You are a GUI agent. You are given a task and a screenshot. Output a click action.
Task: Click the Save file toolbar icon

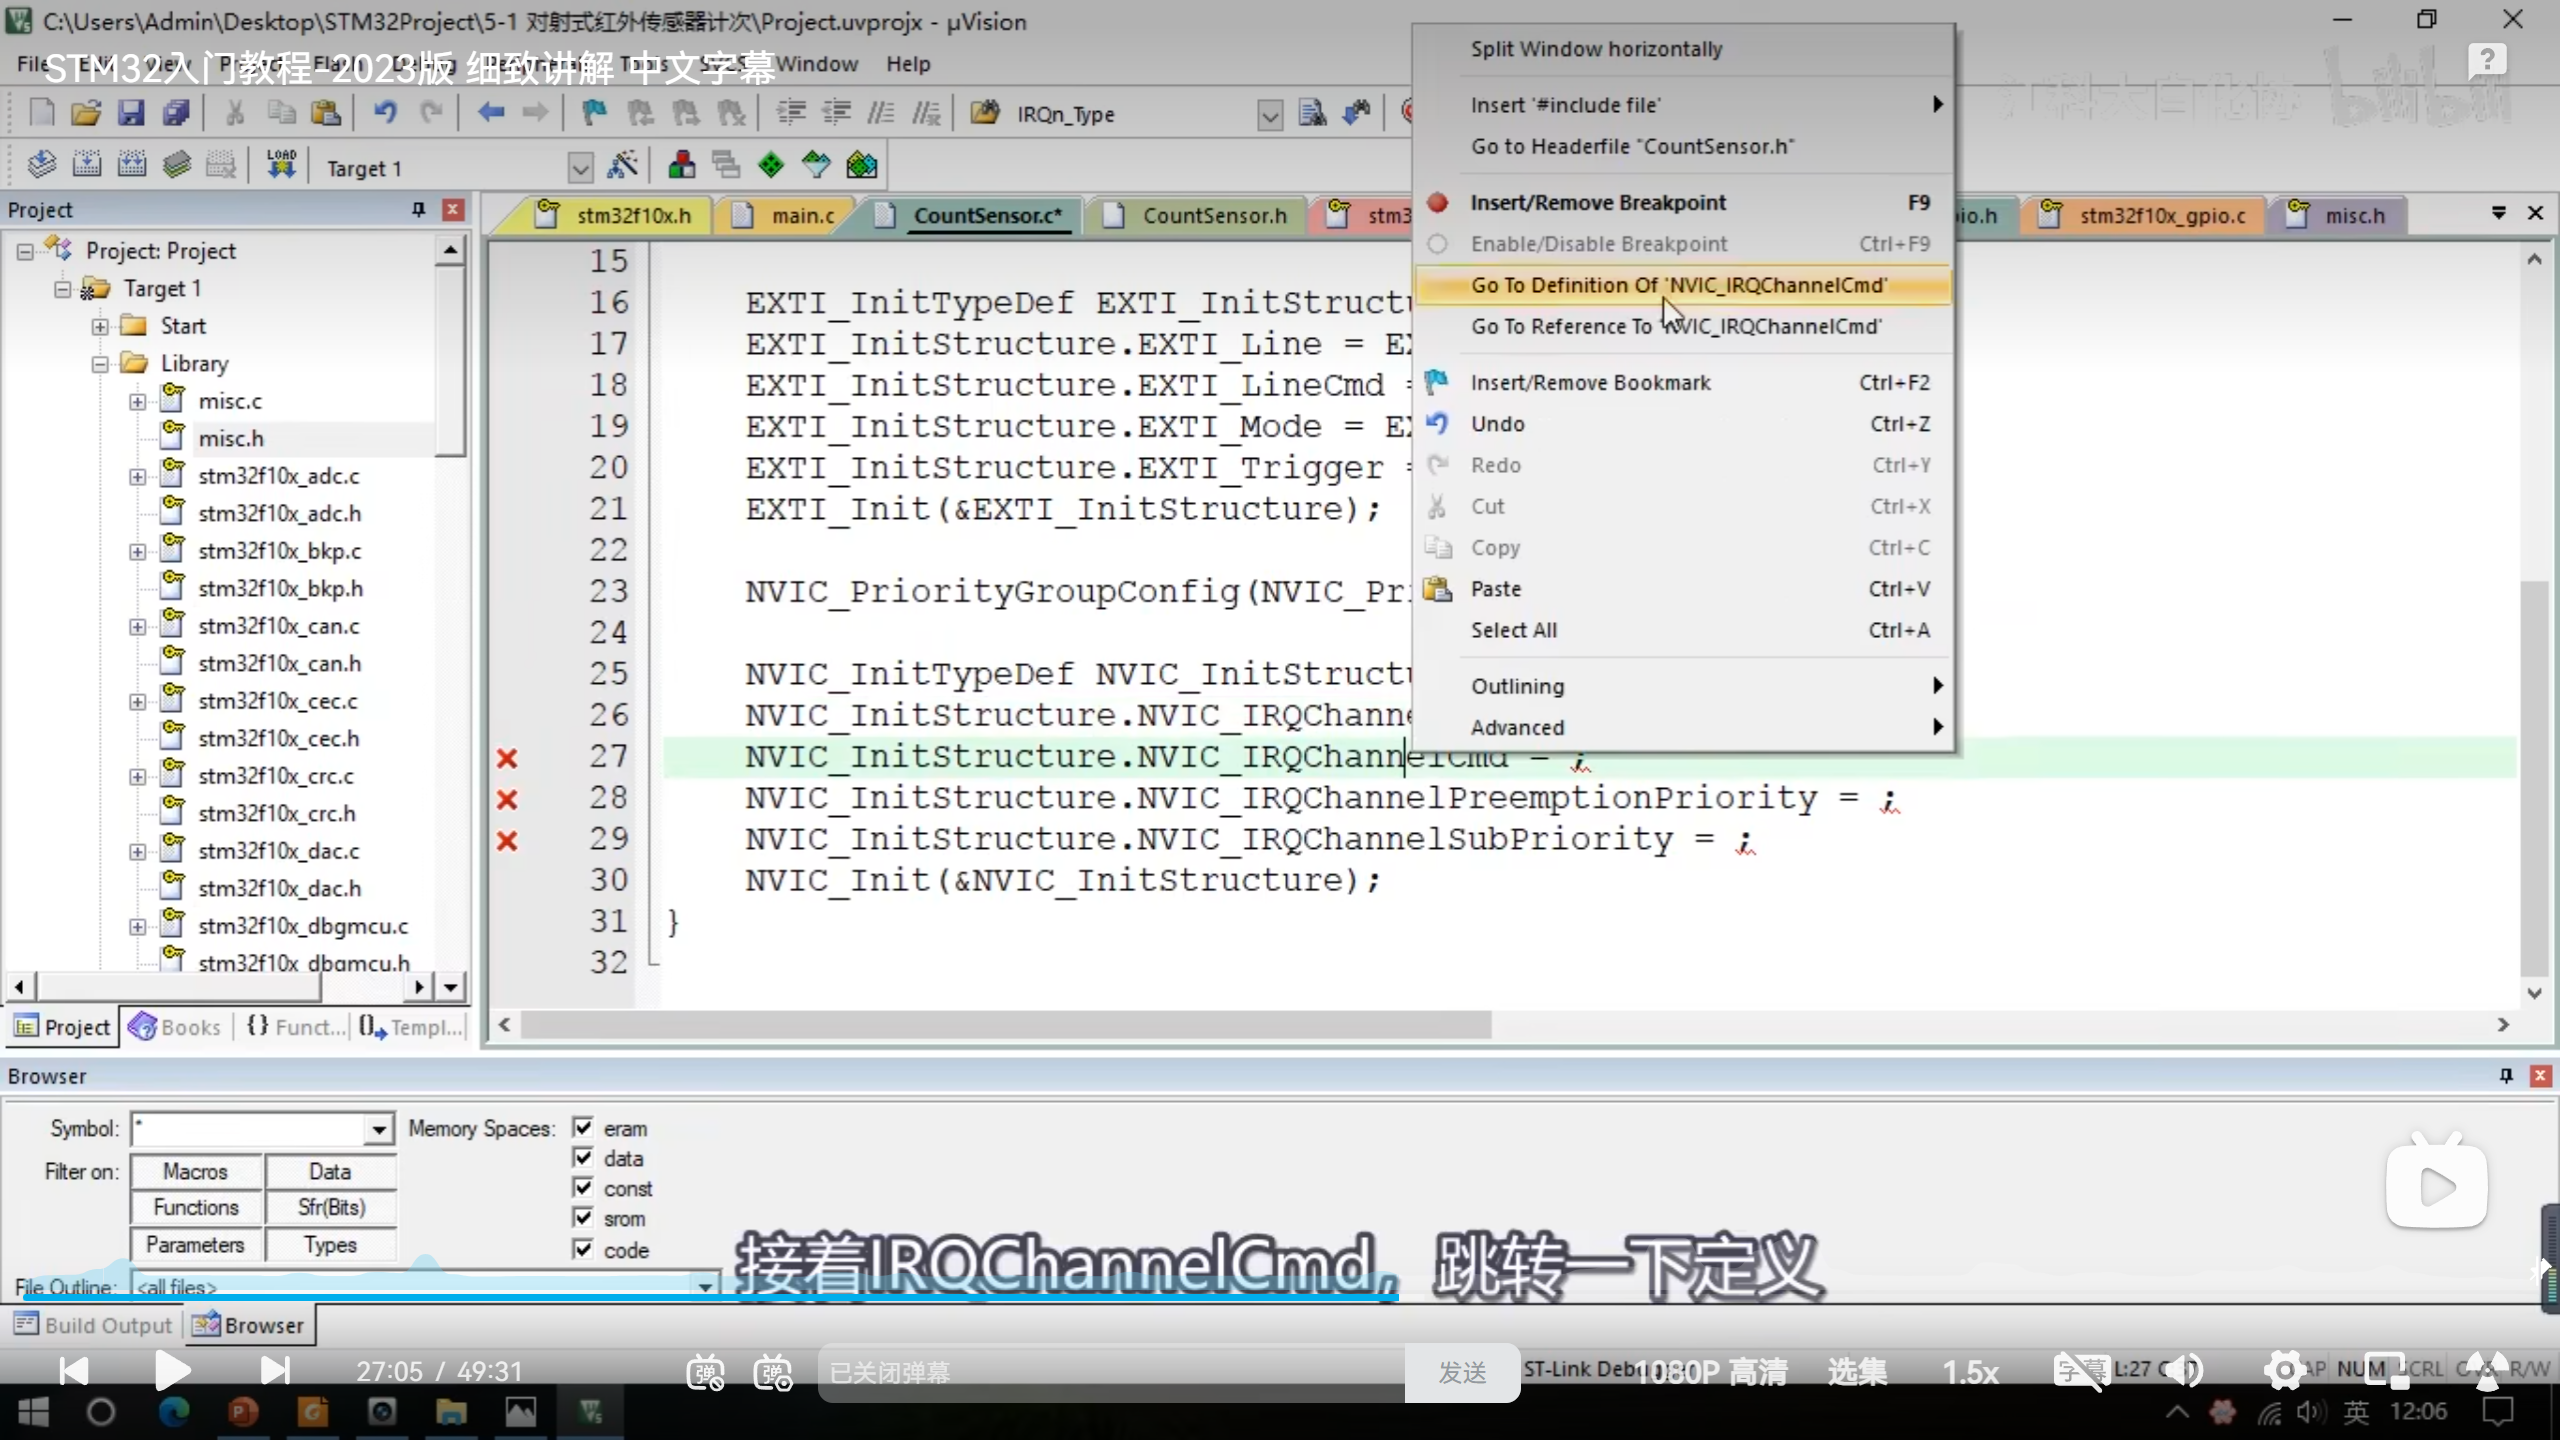(131, 113)
